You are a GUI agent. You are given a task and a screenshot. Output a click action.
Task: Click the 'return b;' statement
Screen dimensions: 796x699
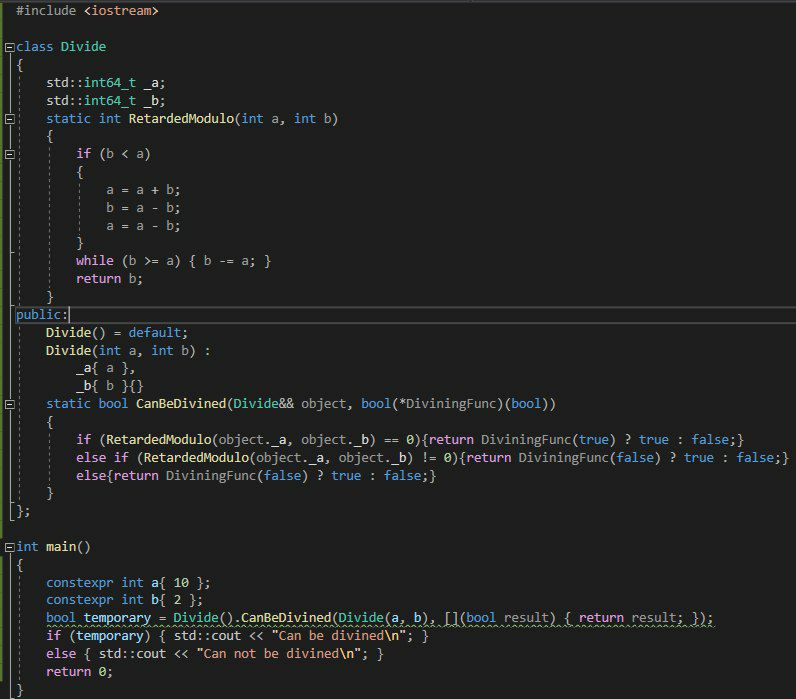109,279
